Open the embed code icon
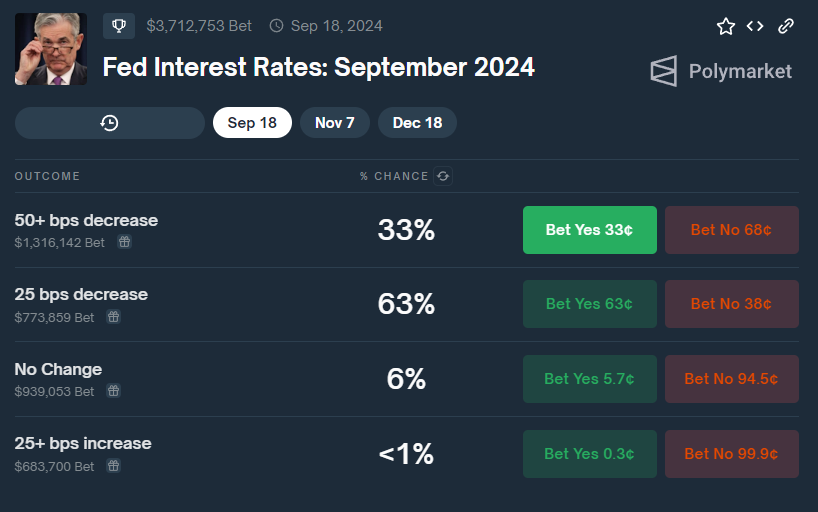 (755, 26)
